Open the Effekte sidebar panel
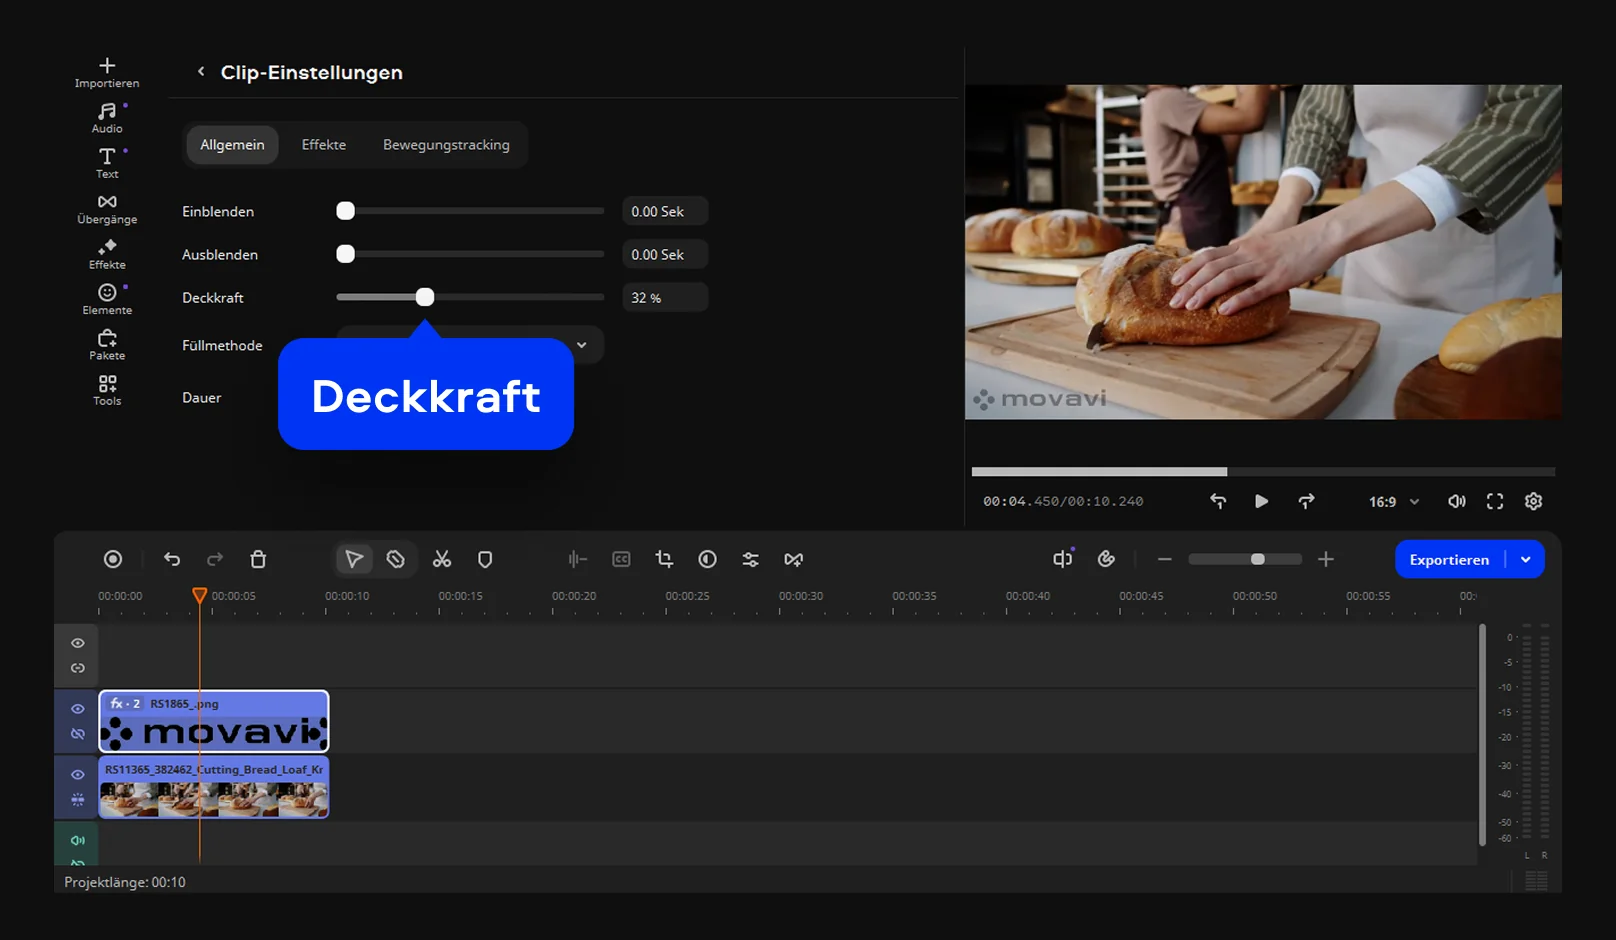Viewport: 1616px width, 940px height. click(107, 254)
